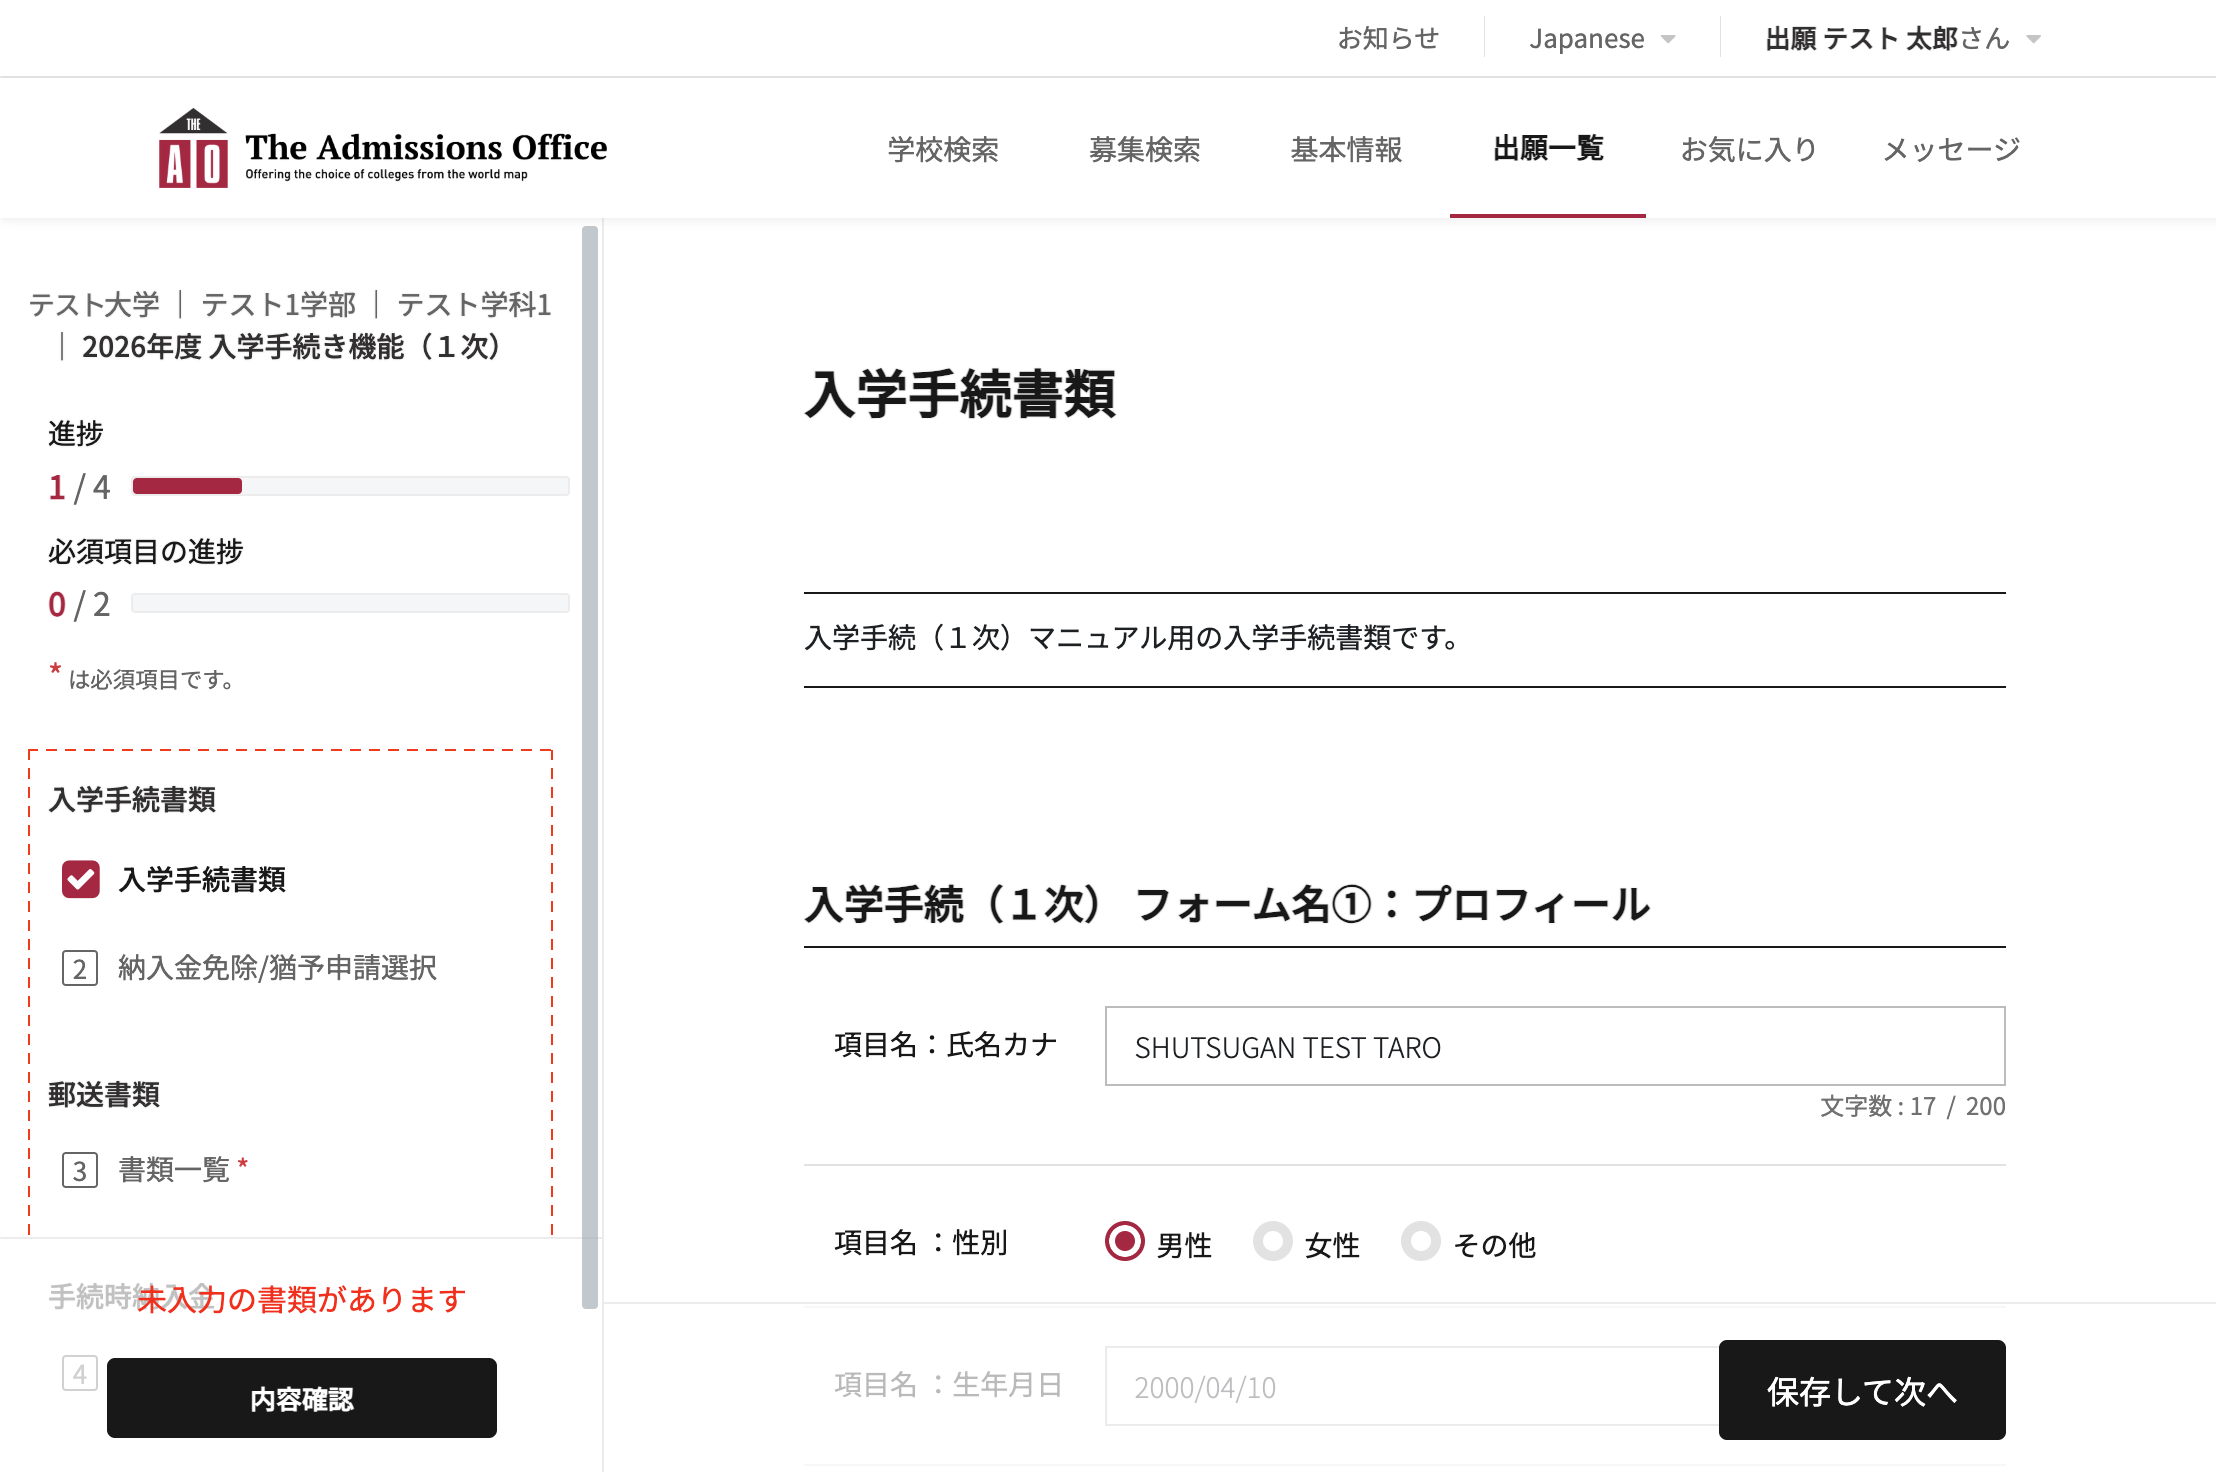Open the 学校検索 tab

coord(943,150)
